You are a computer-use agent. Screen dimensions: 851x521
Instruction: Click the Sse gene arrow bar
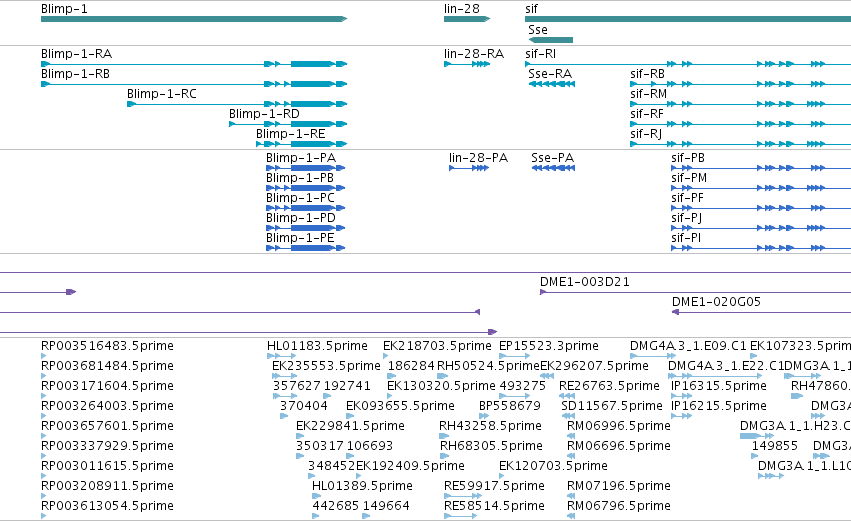click(x=550, y=40)
